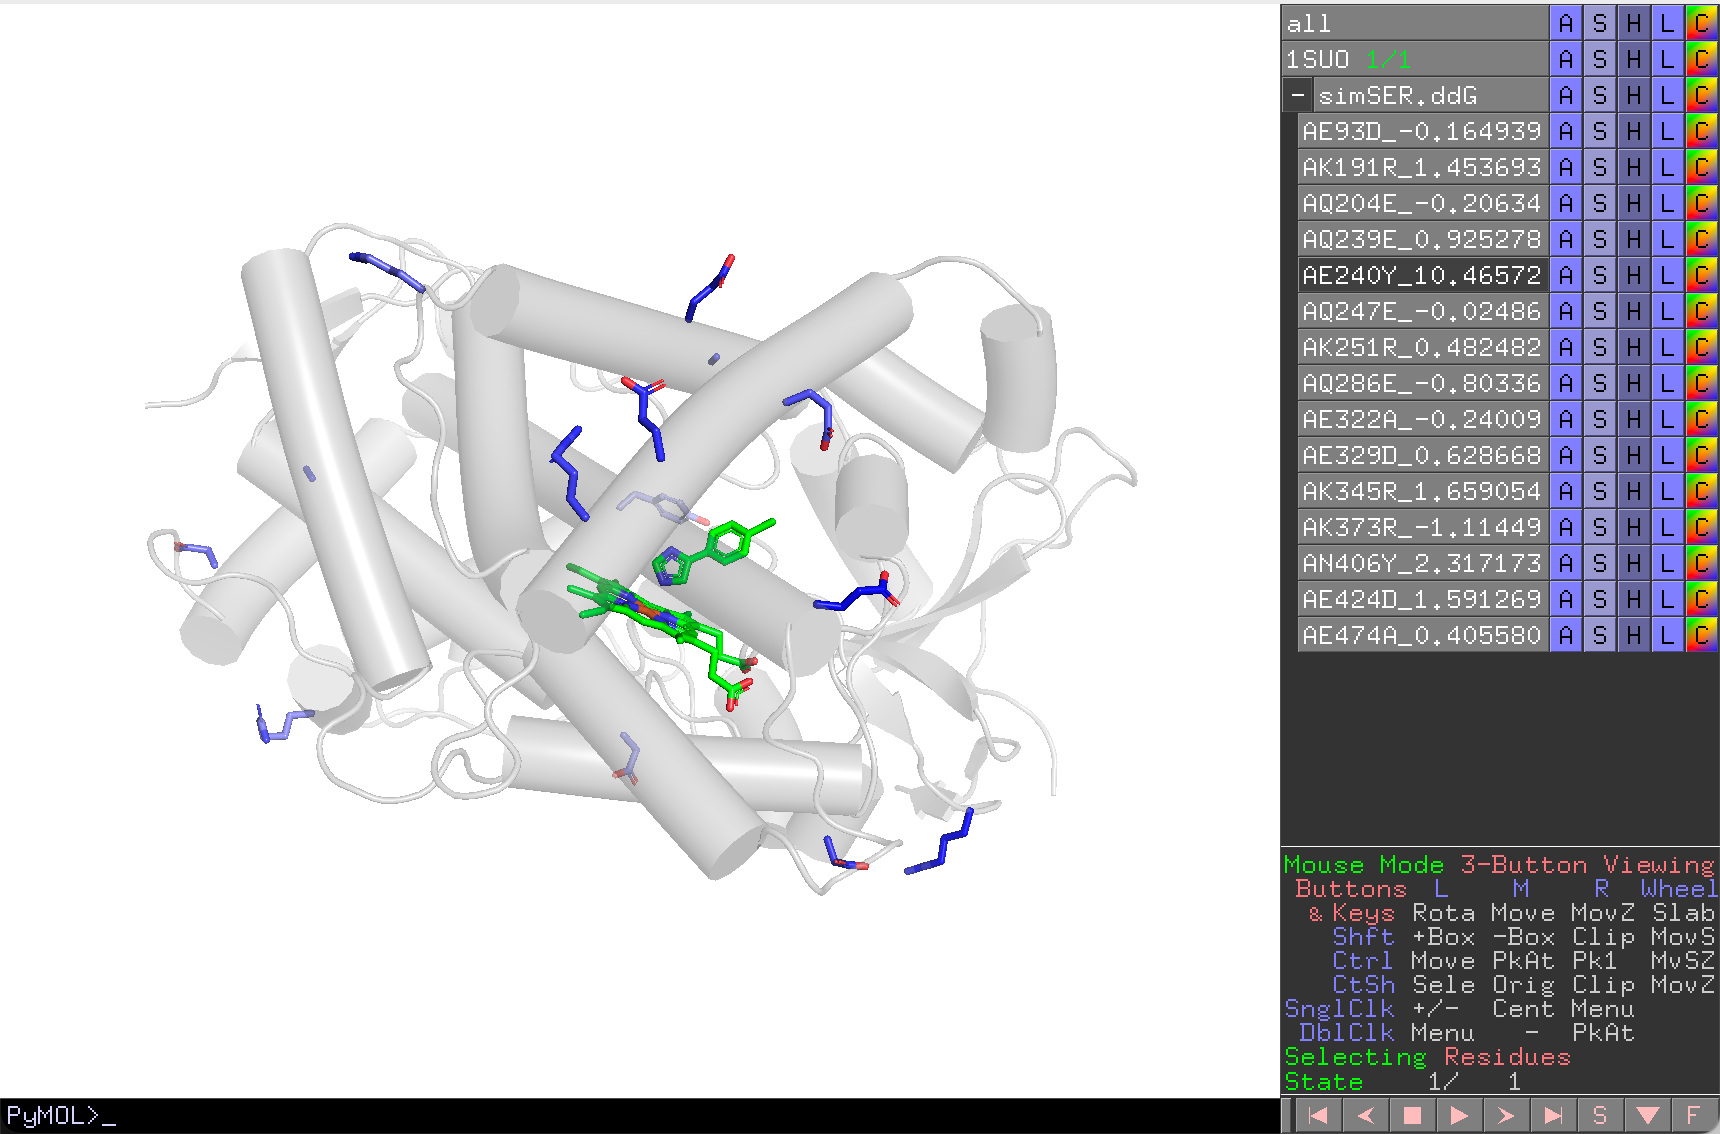1720x1134 pixels.
Task: Toggle 1SUO object visibility
Action: point(1415,59)
